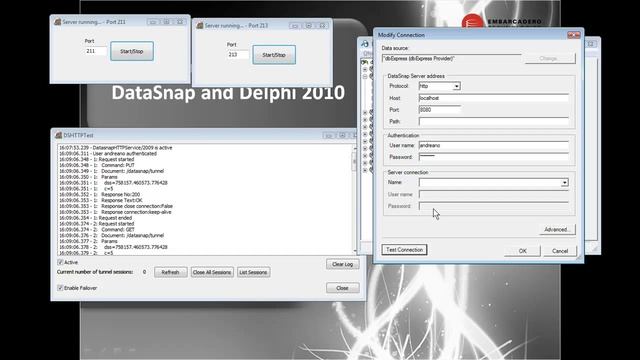
Task: Click Start/Stop in the Port 213 server window
Action: 274,55
